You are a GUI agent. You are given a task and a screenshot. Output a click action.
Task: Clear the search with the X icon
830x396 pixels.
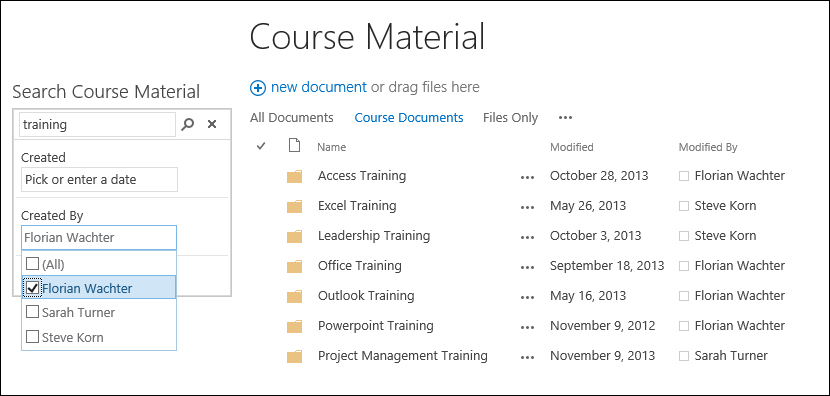(212, 124)
